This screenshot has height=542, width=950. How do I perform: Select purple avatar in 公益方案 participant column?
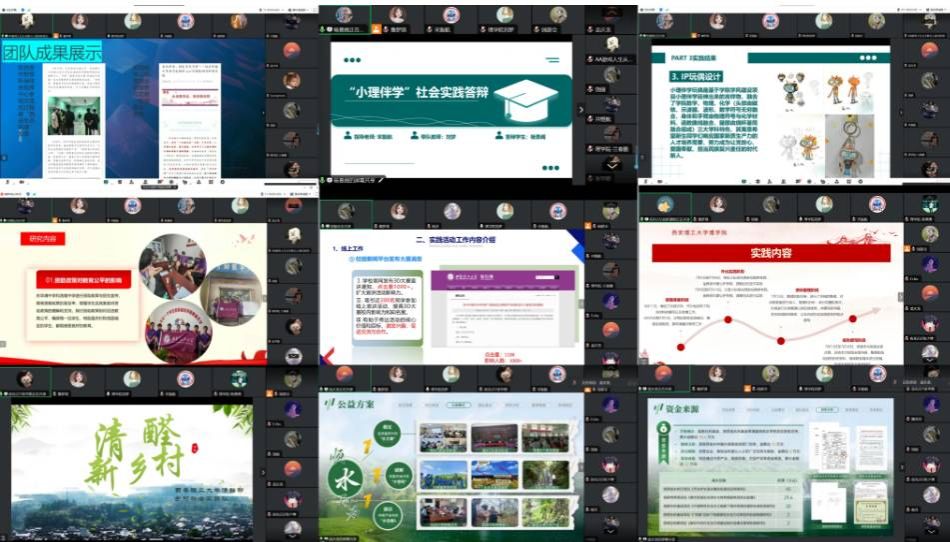[611, 405]
